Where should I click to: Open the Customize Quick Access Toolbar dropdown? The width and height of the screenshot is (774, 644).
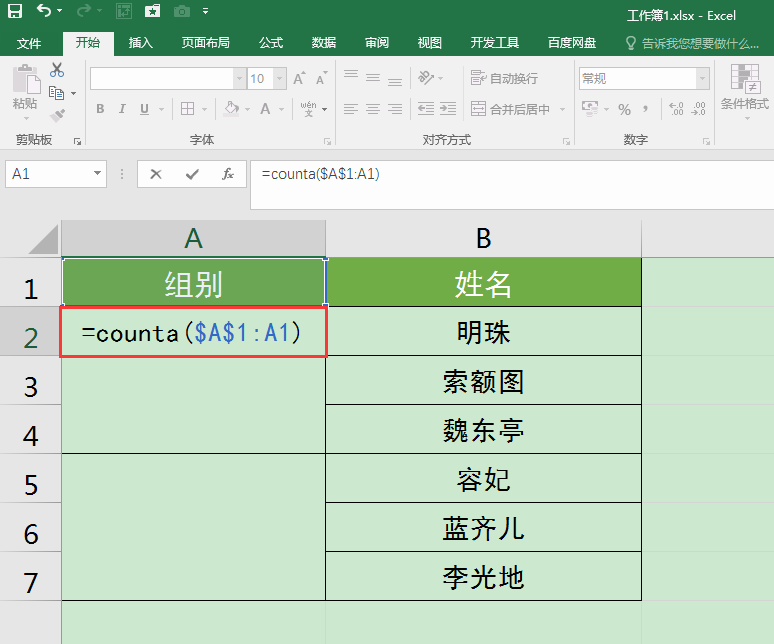tap(205, 11)
